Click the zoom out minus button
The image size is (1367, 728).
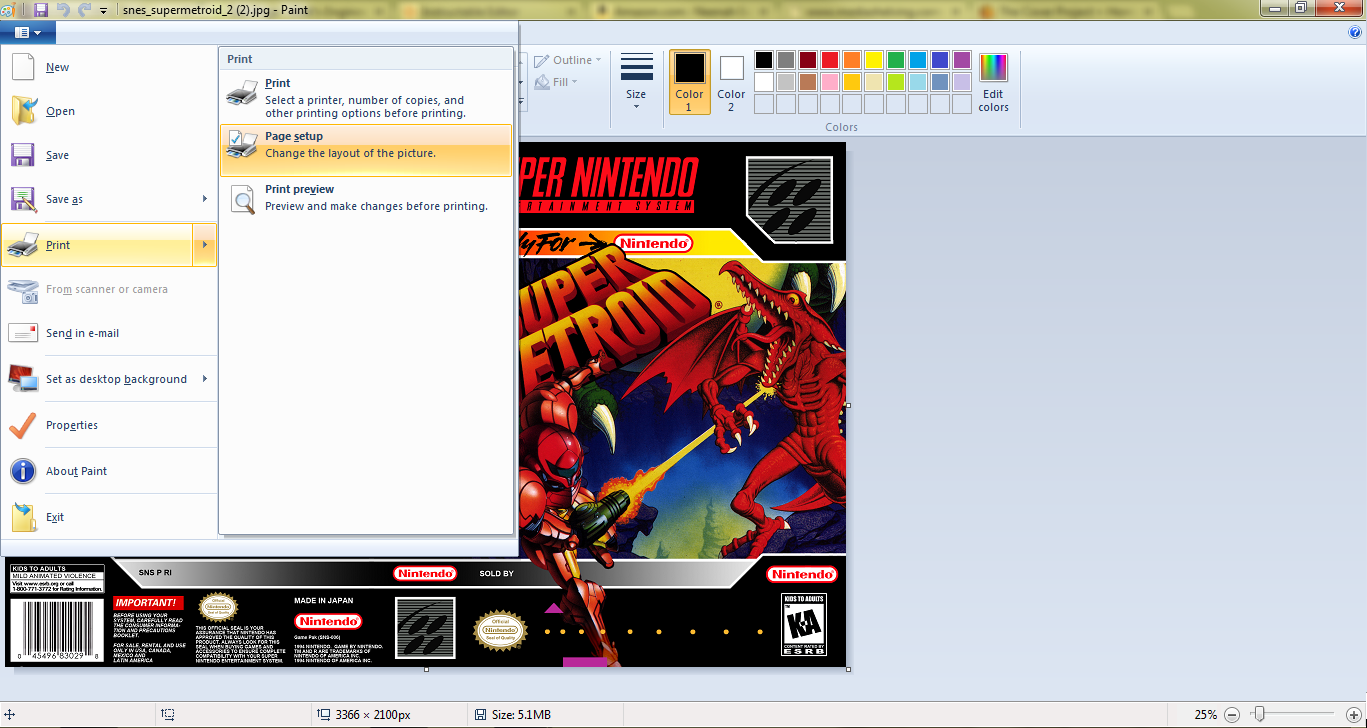coord(1232,714)
